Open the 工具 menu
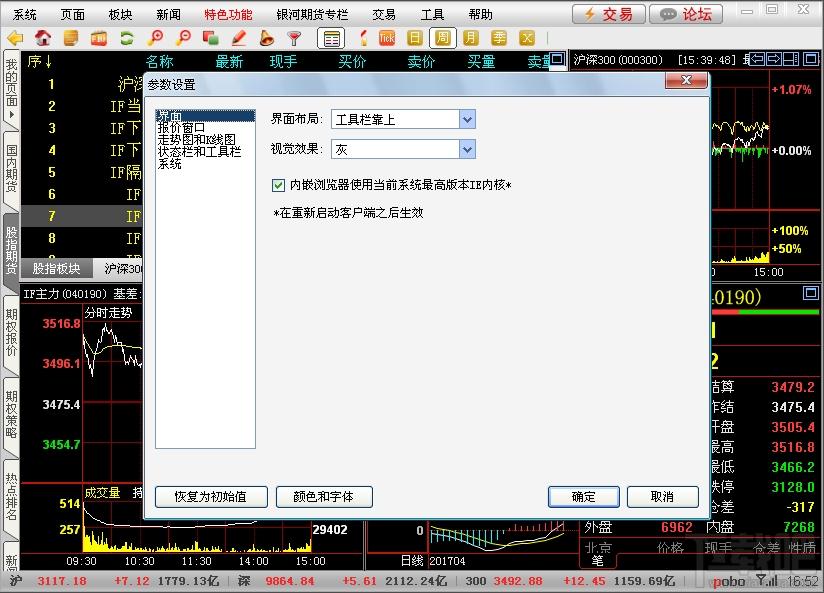This screenshot has width=824, height=593. pos(432,15)
